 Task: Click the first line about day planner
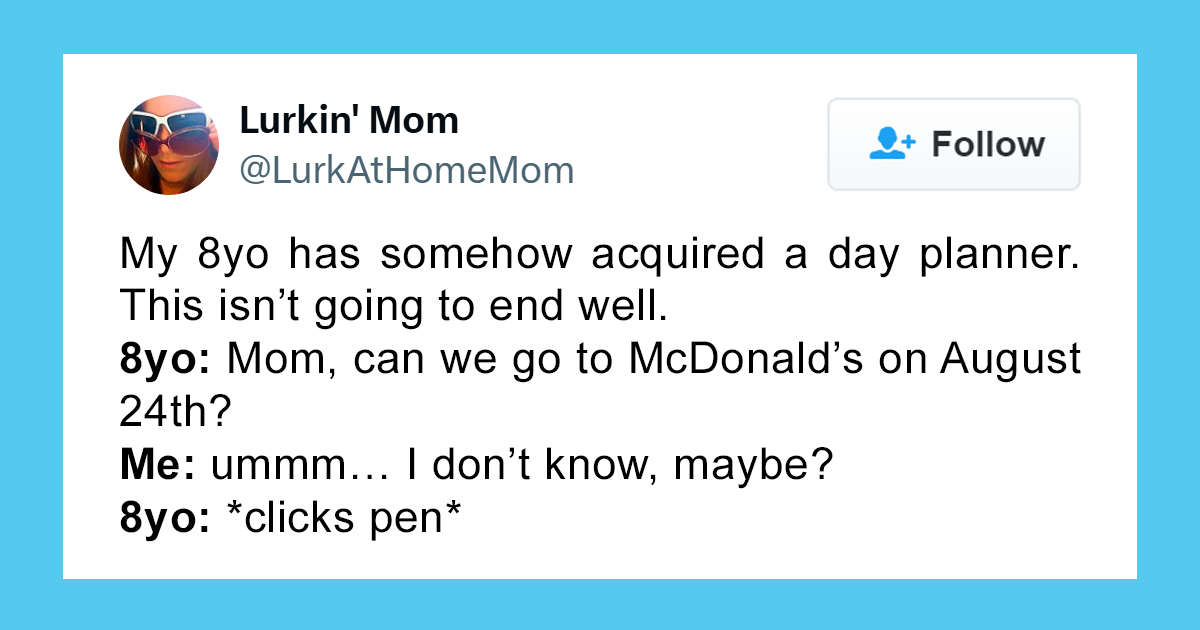coord(600,255)
